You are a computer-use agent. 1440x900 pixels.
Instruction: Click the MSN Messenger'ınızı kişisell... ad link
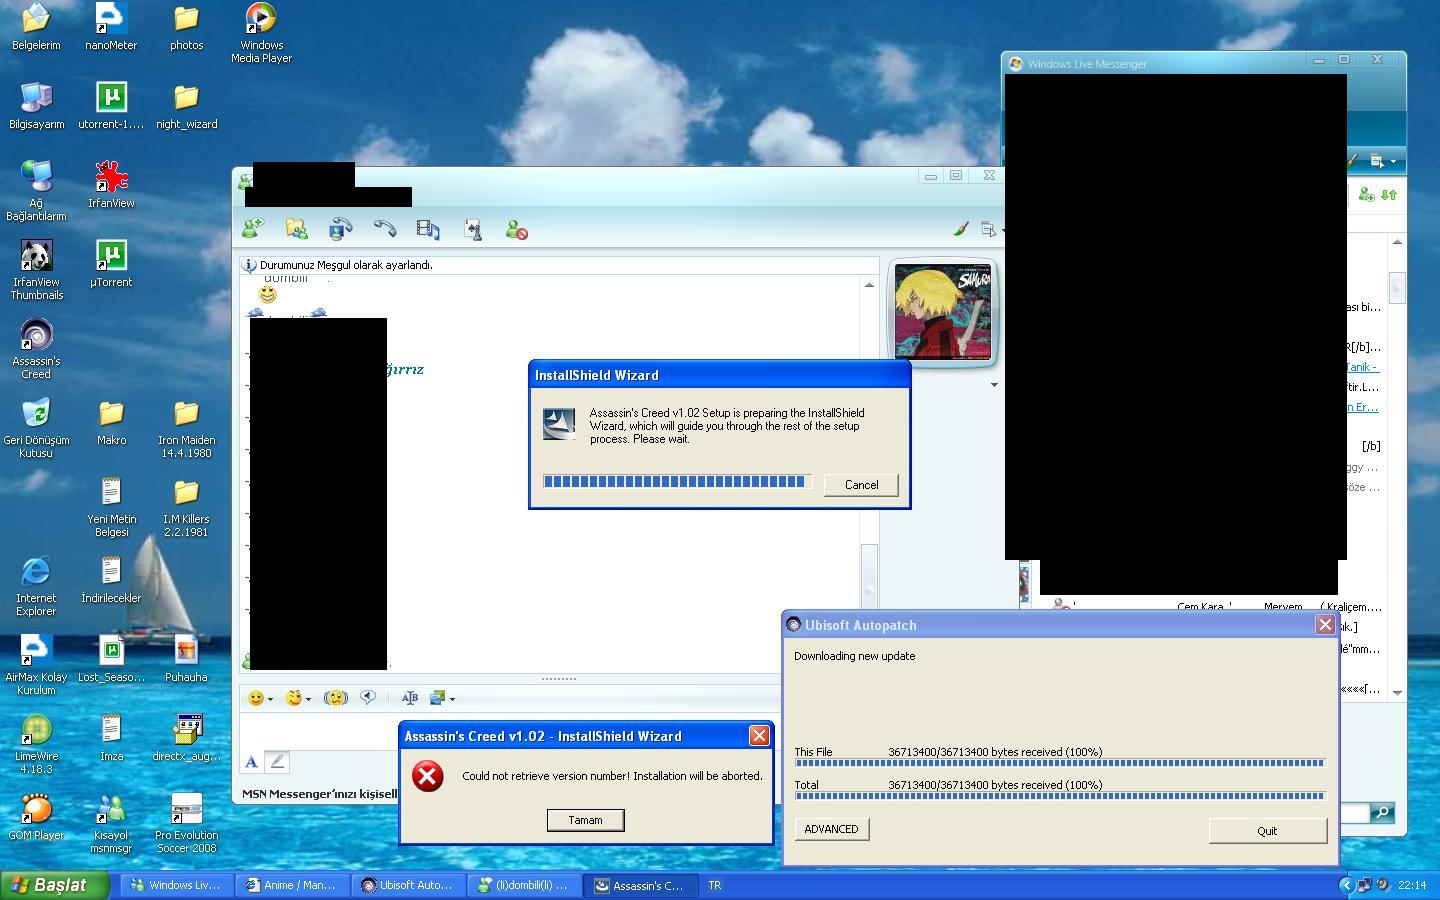pyautogui.click(x=320, y=794)
